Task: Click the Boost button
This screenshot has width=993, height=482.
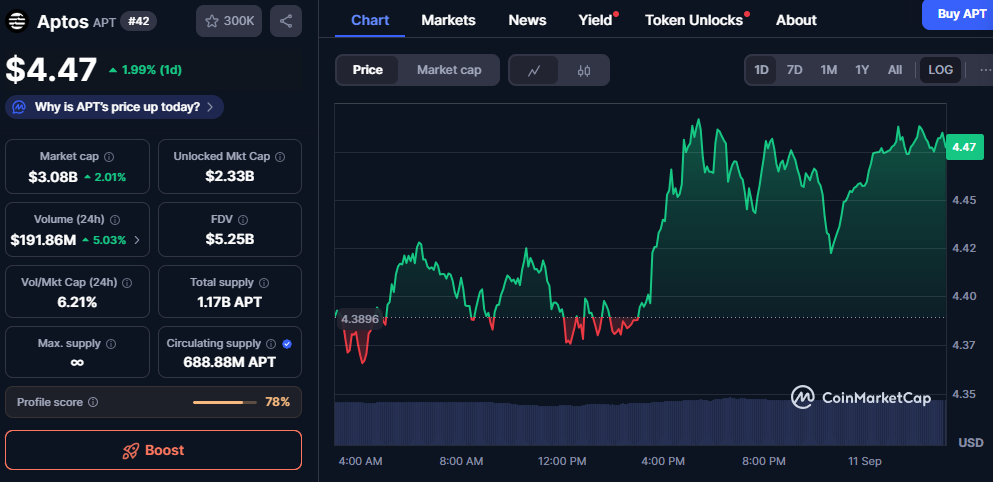Action: click(153, 450)
